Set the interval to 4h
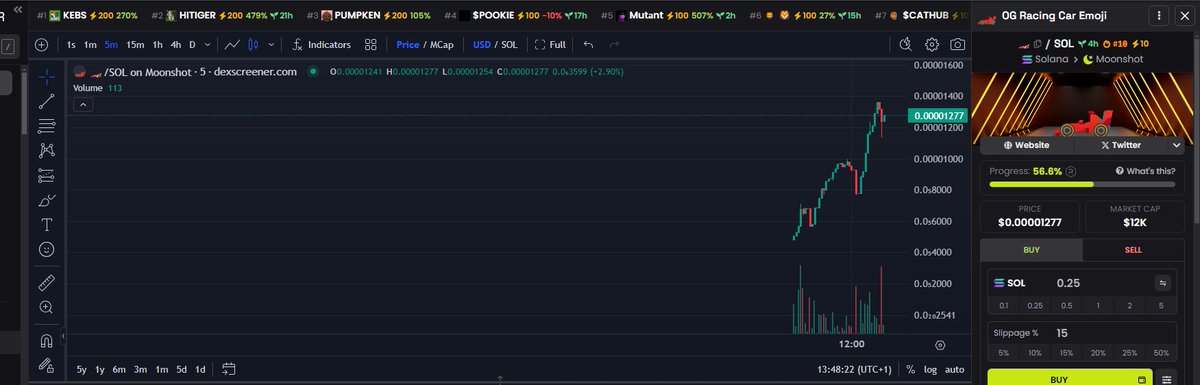1200x385 pixels. pos(176,45)
